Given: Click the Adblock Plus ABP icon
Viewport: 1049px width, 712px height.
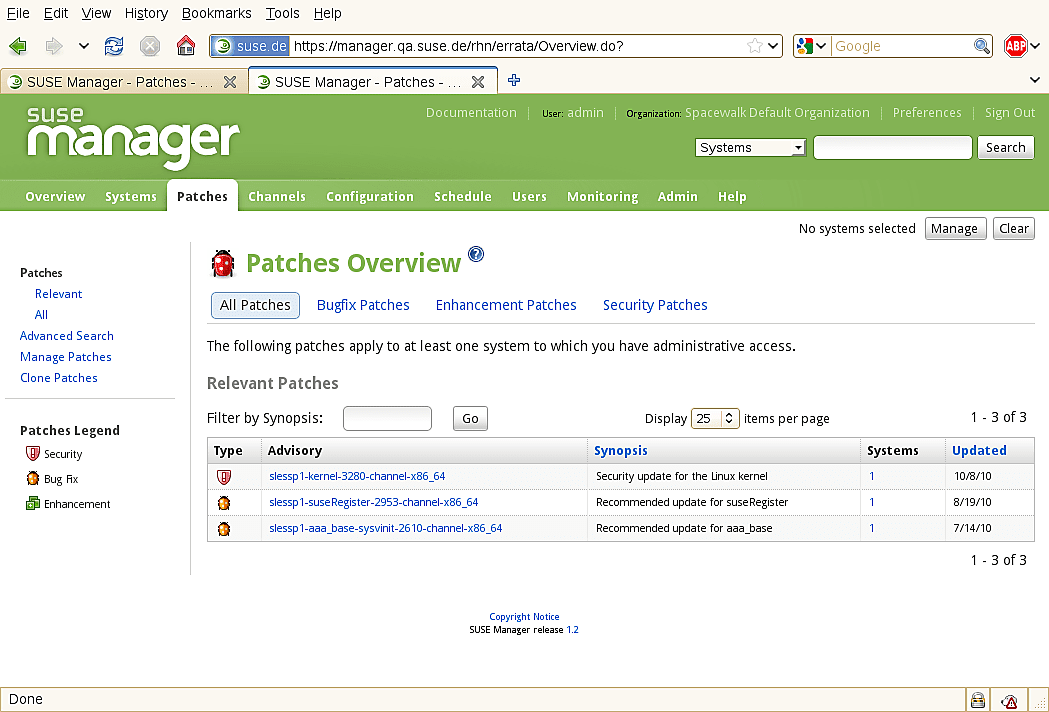Looking at the screenshot, I should click(1016, 46).
